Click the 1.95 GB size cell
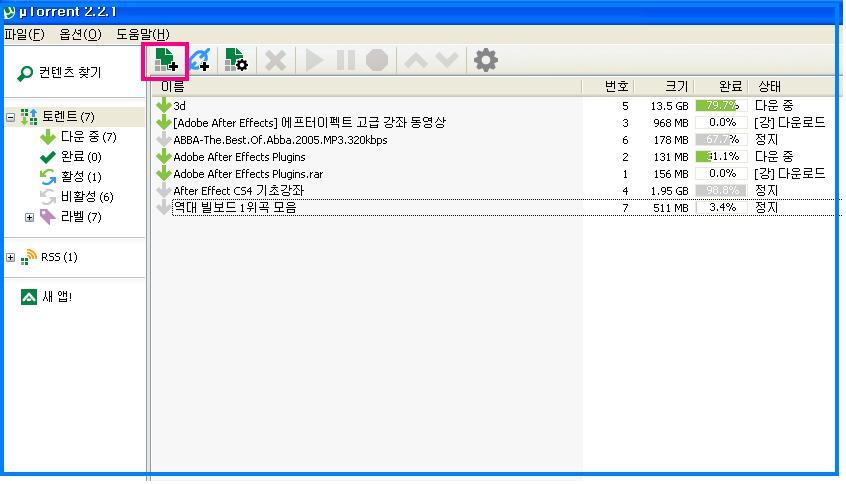The height and width of the screenshot is (484, 846). (669, 191)
